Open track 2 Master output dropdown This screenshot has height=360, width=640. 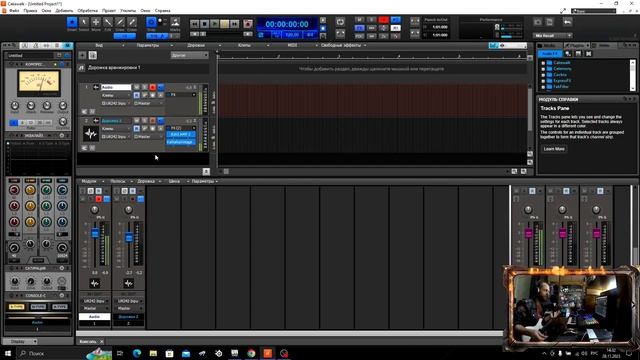pos(149,136)
